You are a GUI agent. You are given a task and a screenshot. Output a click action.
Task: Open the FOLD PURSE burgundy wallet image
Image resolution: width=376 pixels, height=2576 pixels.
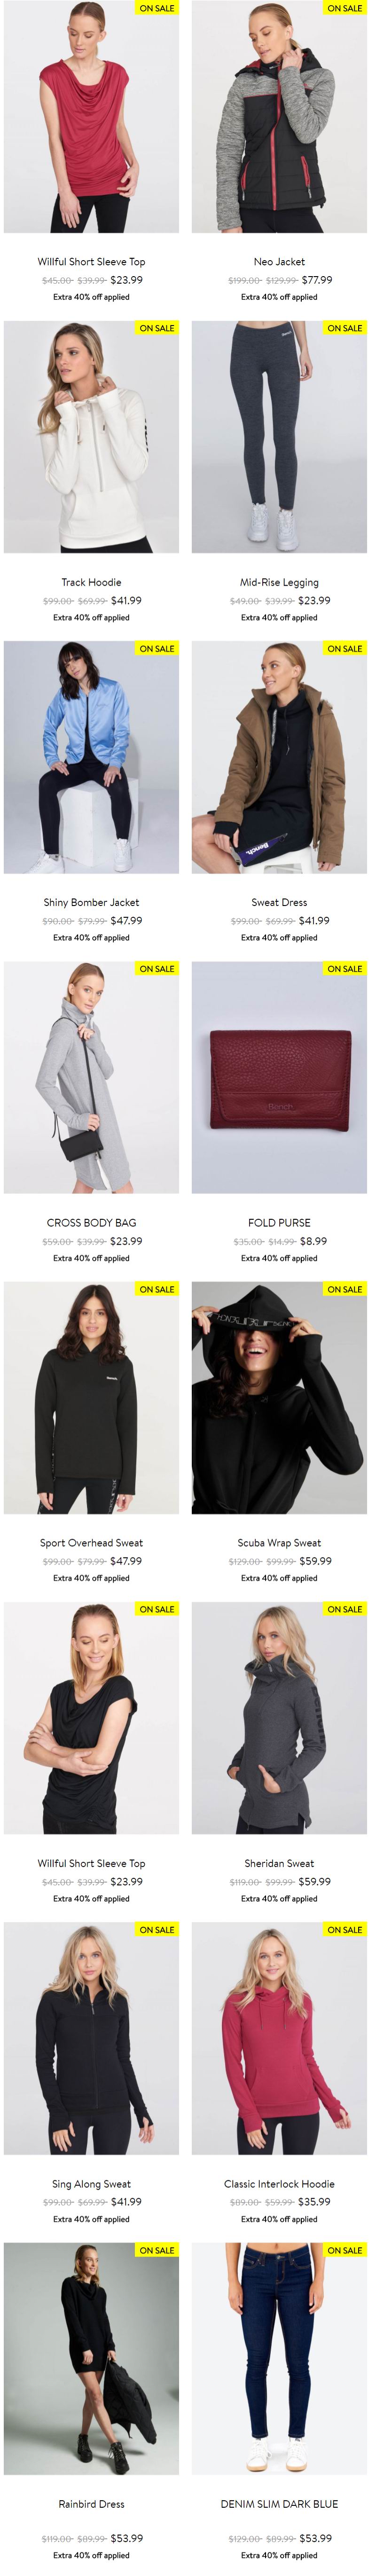tap(279, 1077)
